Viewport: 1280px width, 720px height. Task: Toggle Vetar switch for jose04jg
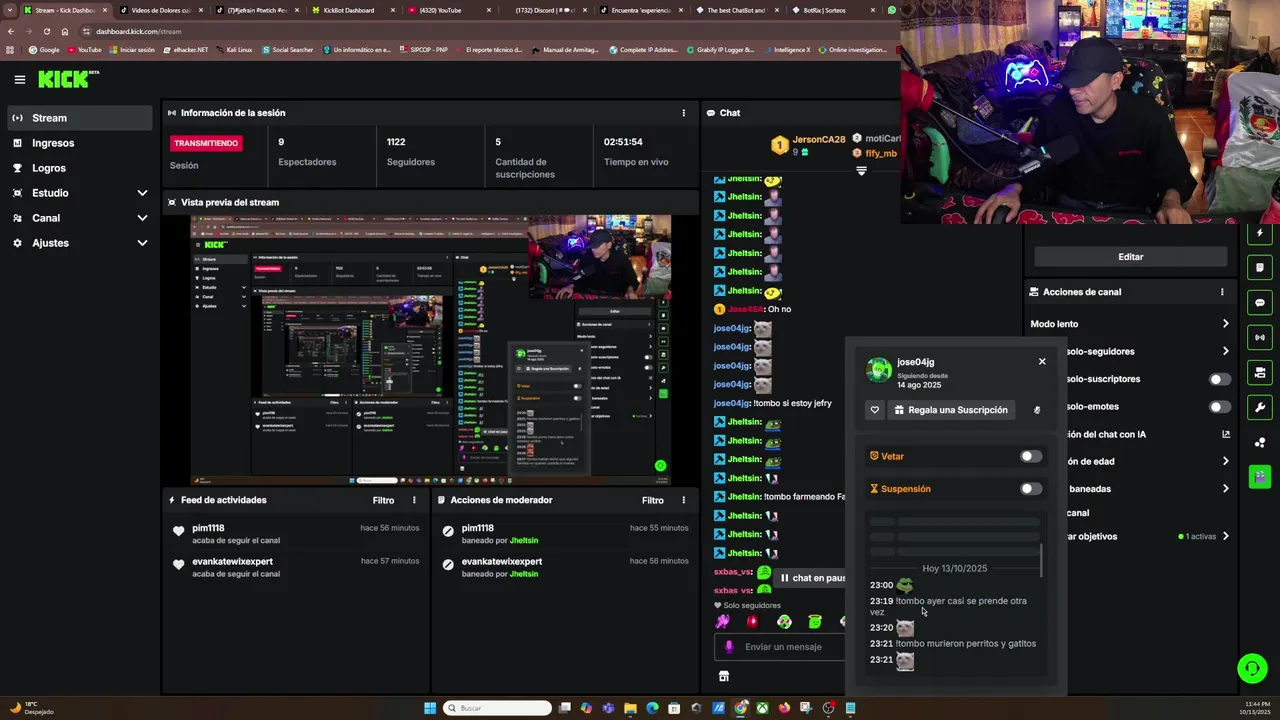[1031, 456]
